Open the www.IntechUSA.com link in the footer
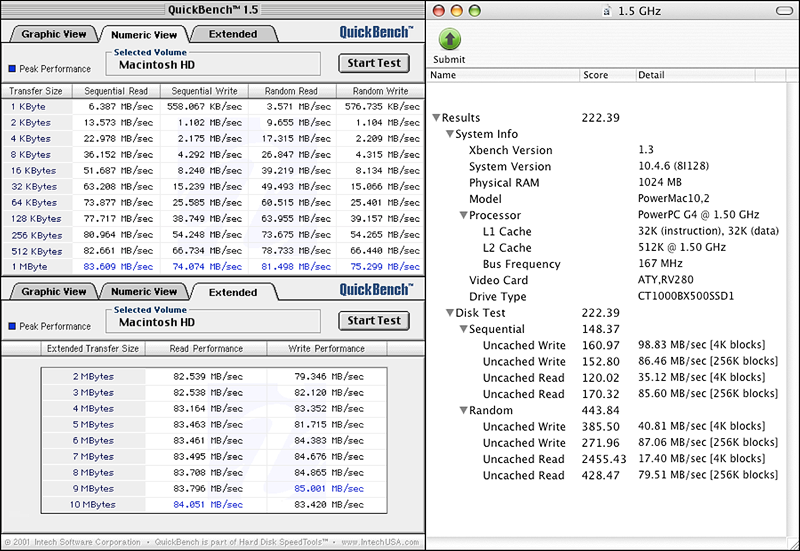The width and height of the screenshot is (800, 551). click(x=378, y=542)
